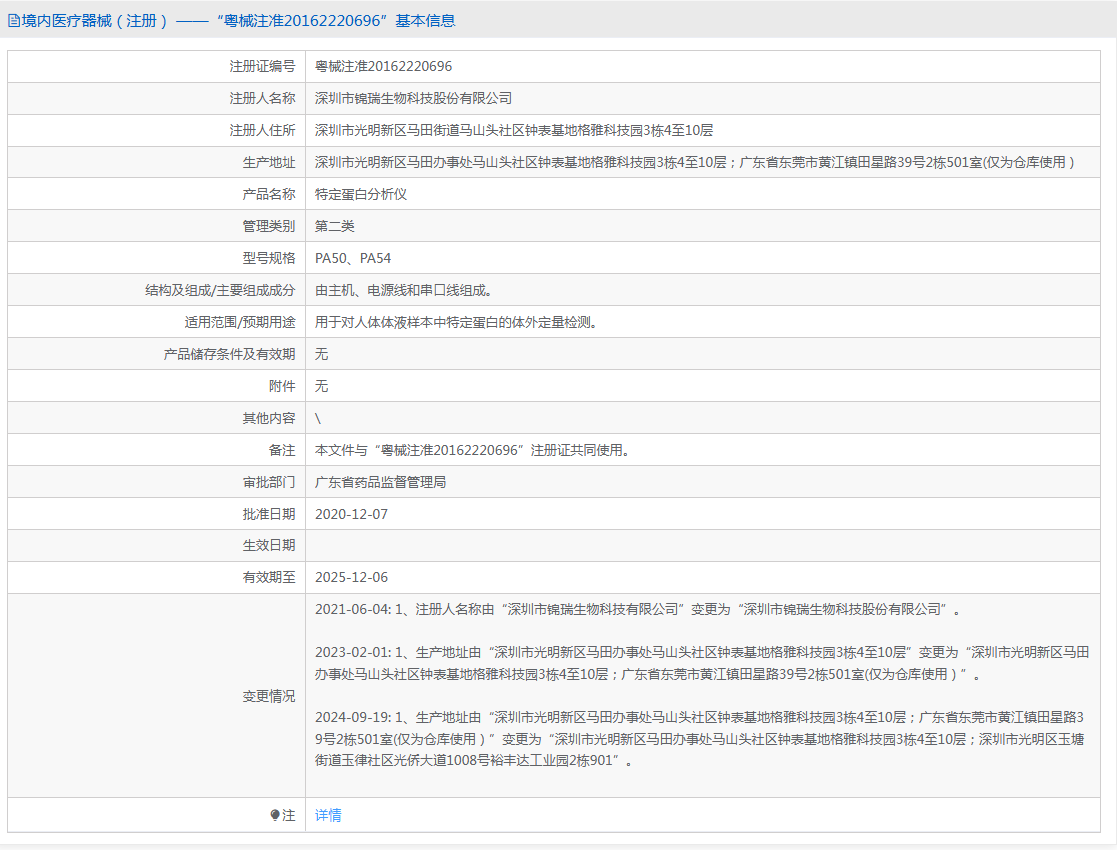This screenshot has height=850, width=1117.
Task: Click the 结构及组成/主要组成成分 label
Action: click(220, 291)
